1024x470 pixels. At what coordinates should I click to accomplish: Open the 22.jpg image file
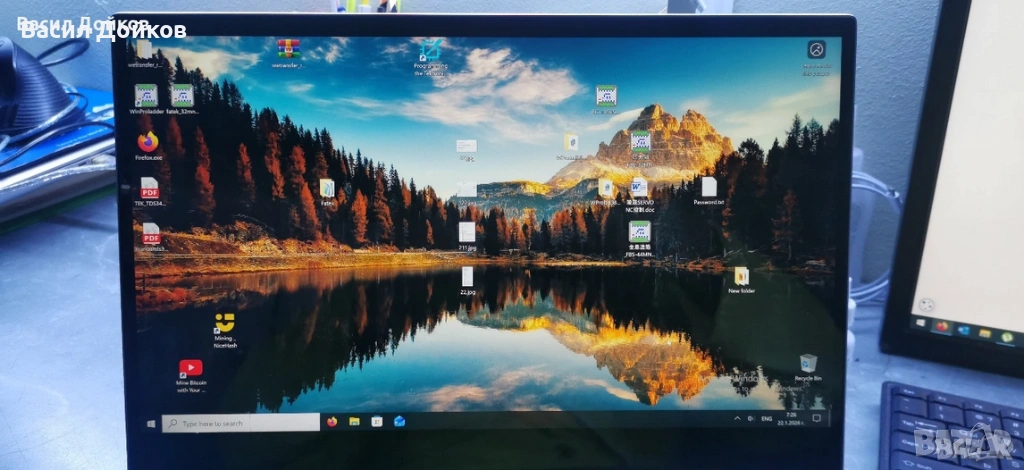[467, 277]
